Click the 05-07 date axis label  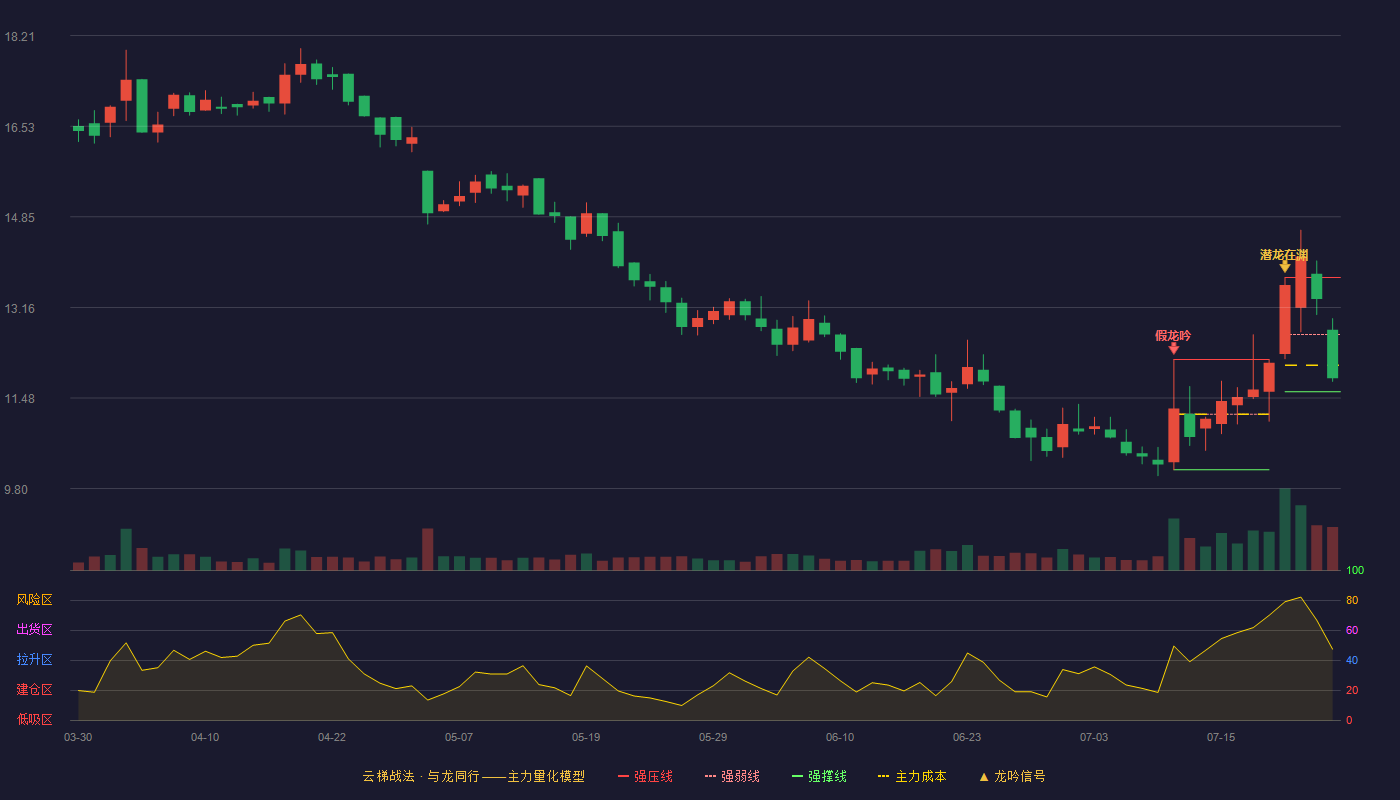coord(459,737)
